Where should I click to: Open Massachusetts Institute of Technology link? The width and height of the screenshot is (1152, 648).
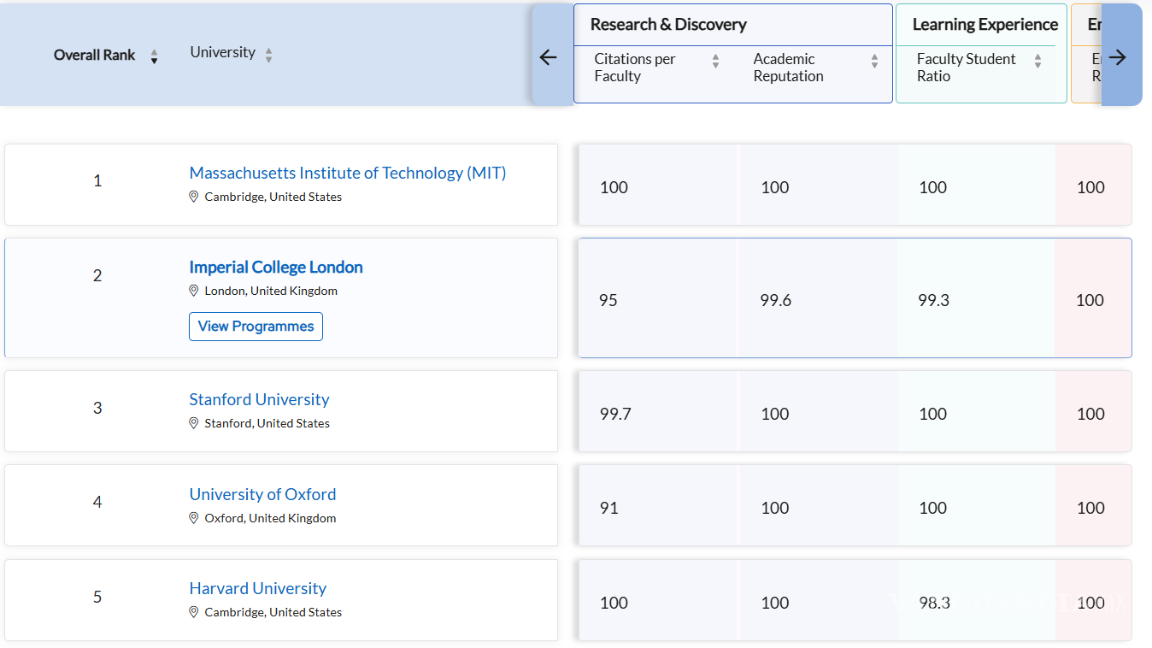tap(347, 173)
